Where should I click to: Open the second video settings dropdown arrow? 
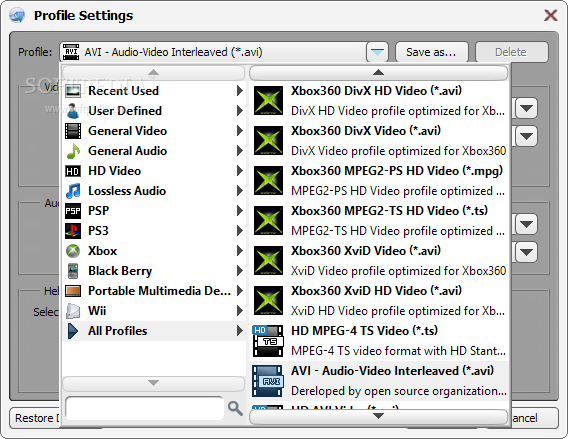pyautogui.click(x=526, y=136)
